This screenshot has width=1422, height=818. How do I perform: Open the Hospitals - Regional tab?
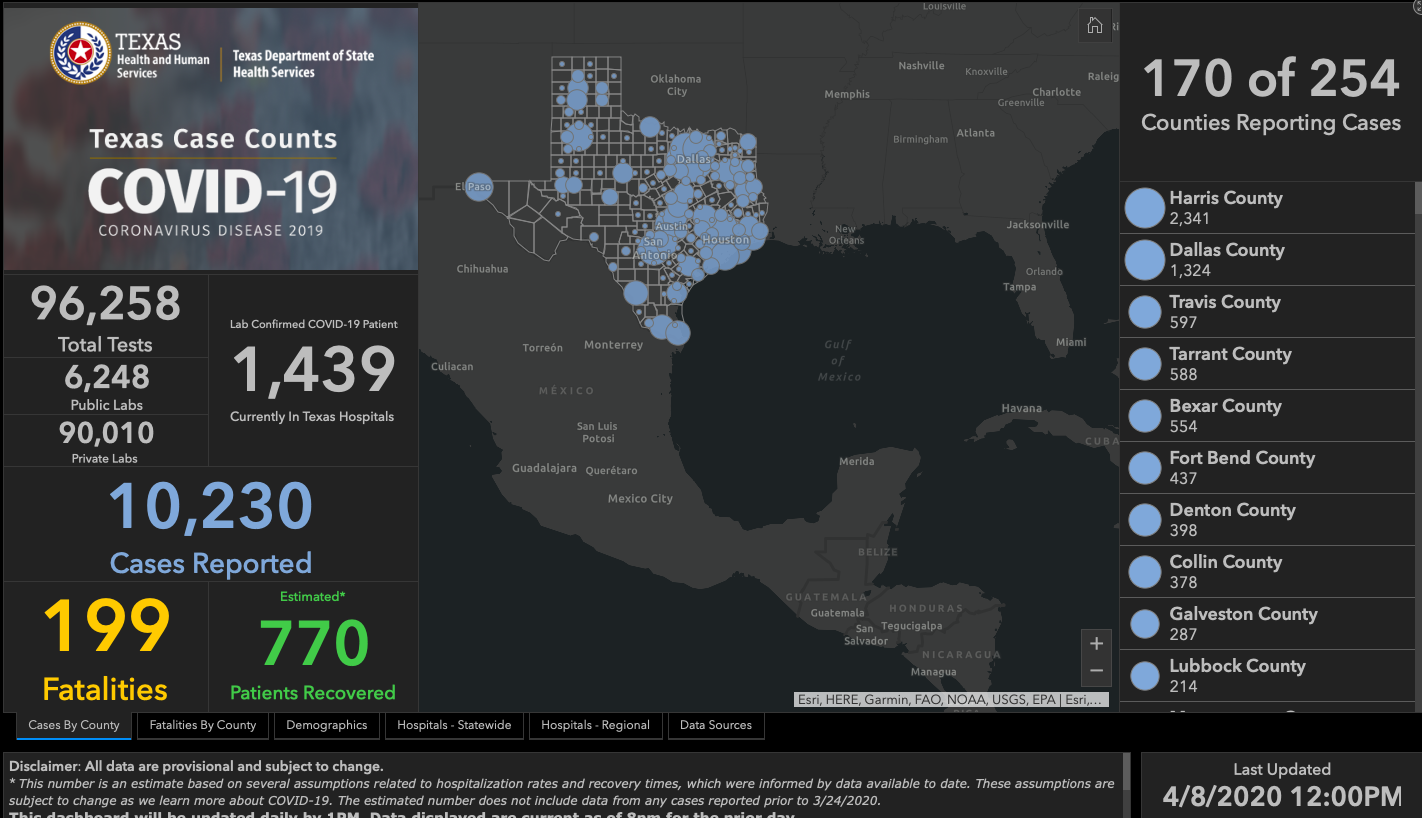tap(595, 725)
